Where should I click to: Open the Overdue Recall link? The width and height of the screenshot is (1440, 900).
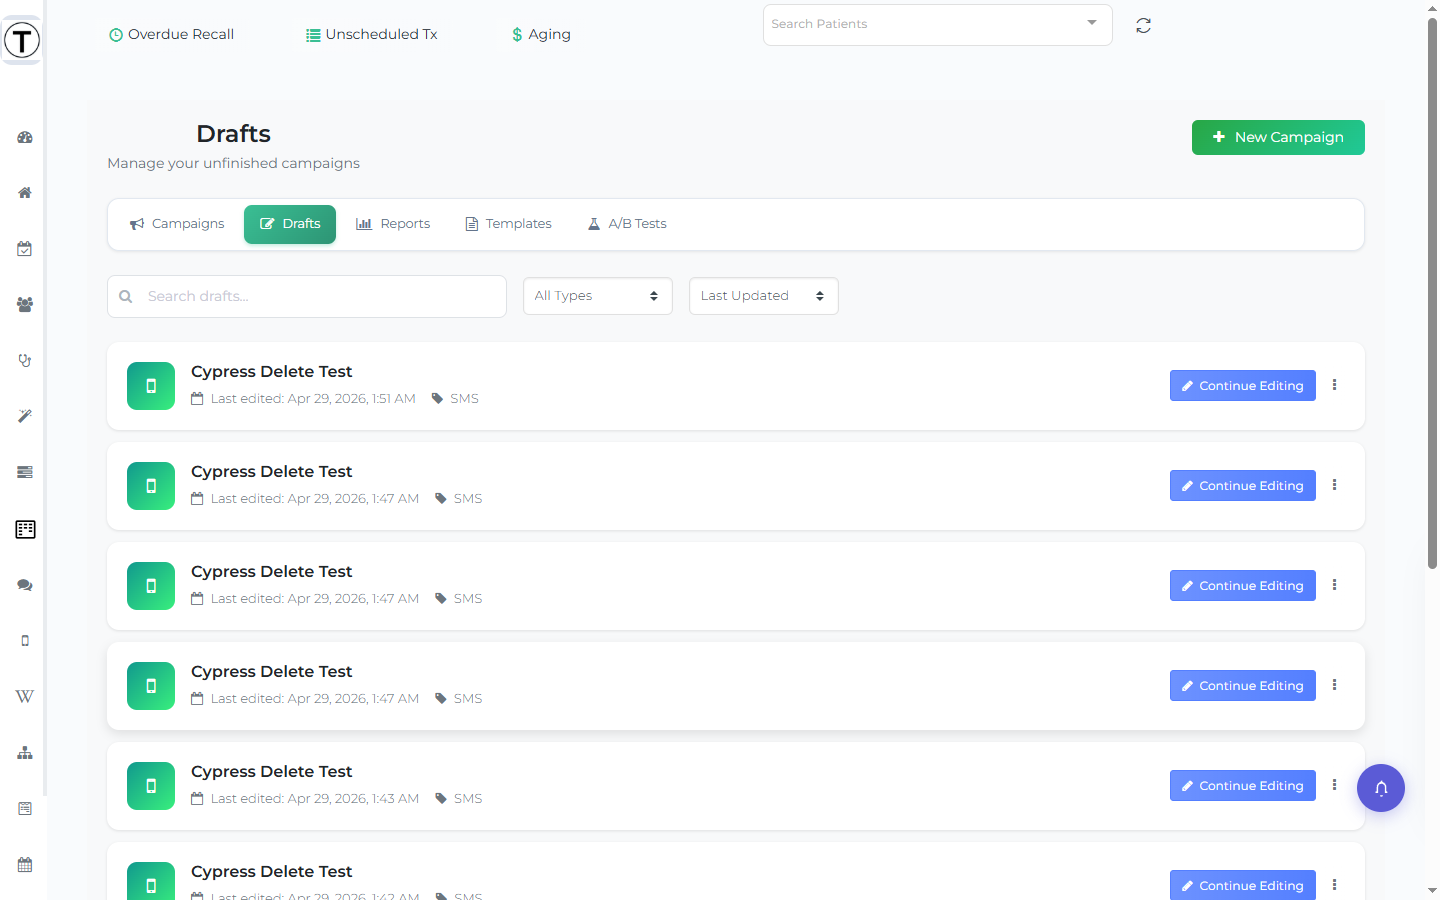pyautogui.click(x=171, y=35)
